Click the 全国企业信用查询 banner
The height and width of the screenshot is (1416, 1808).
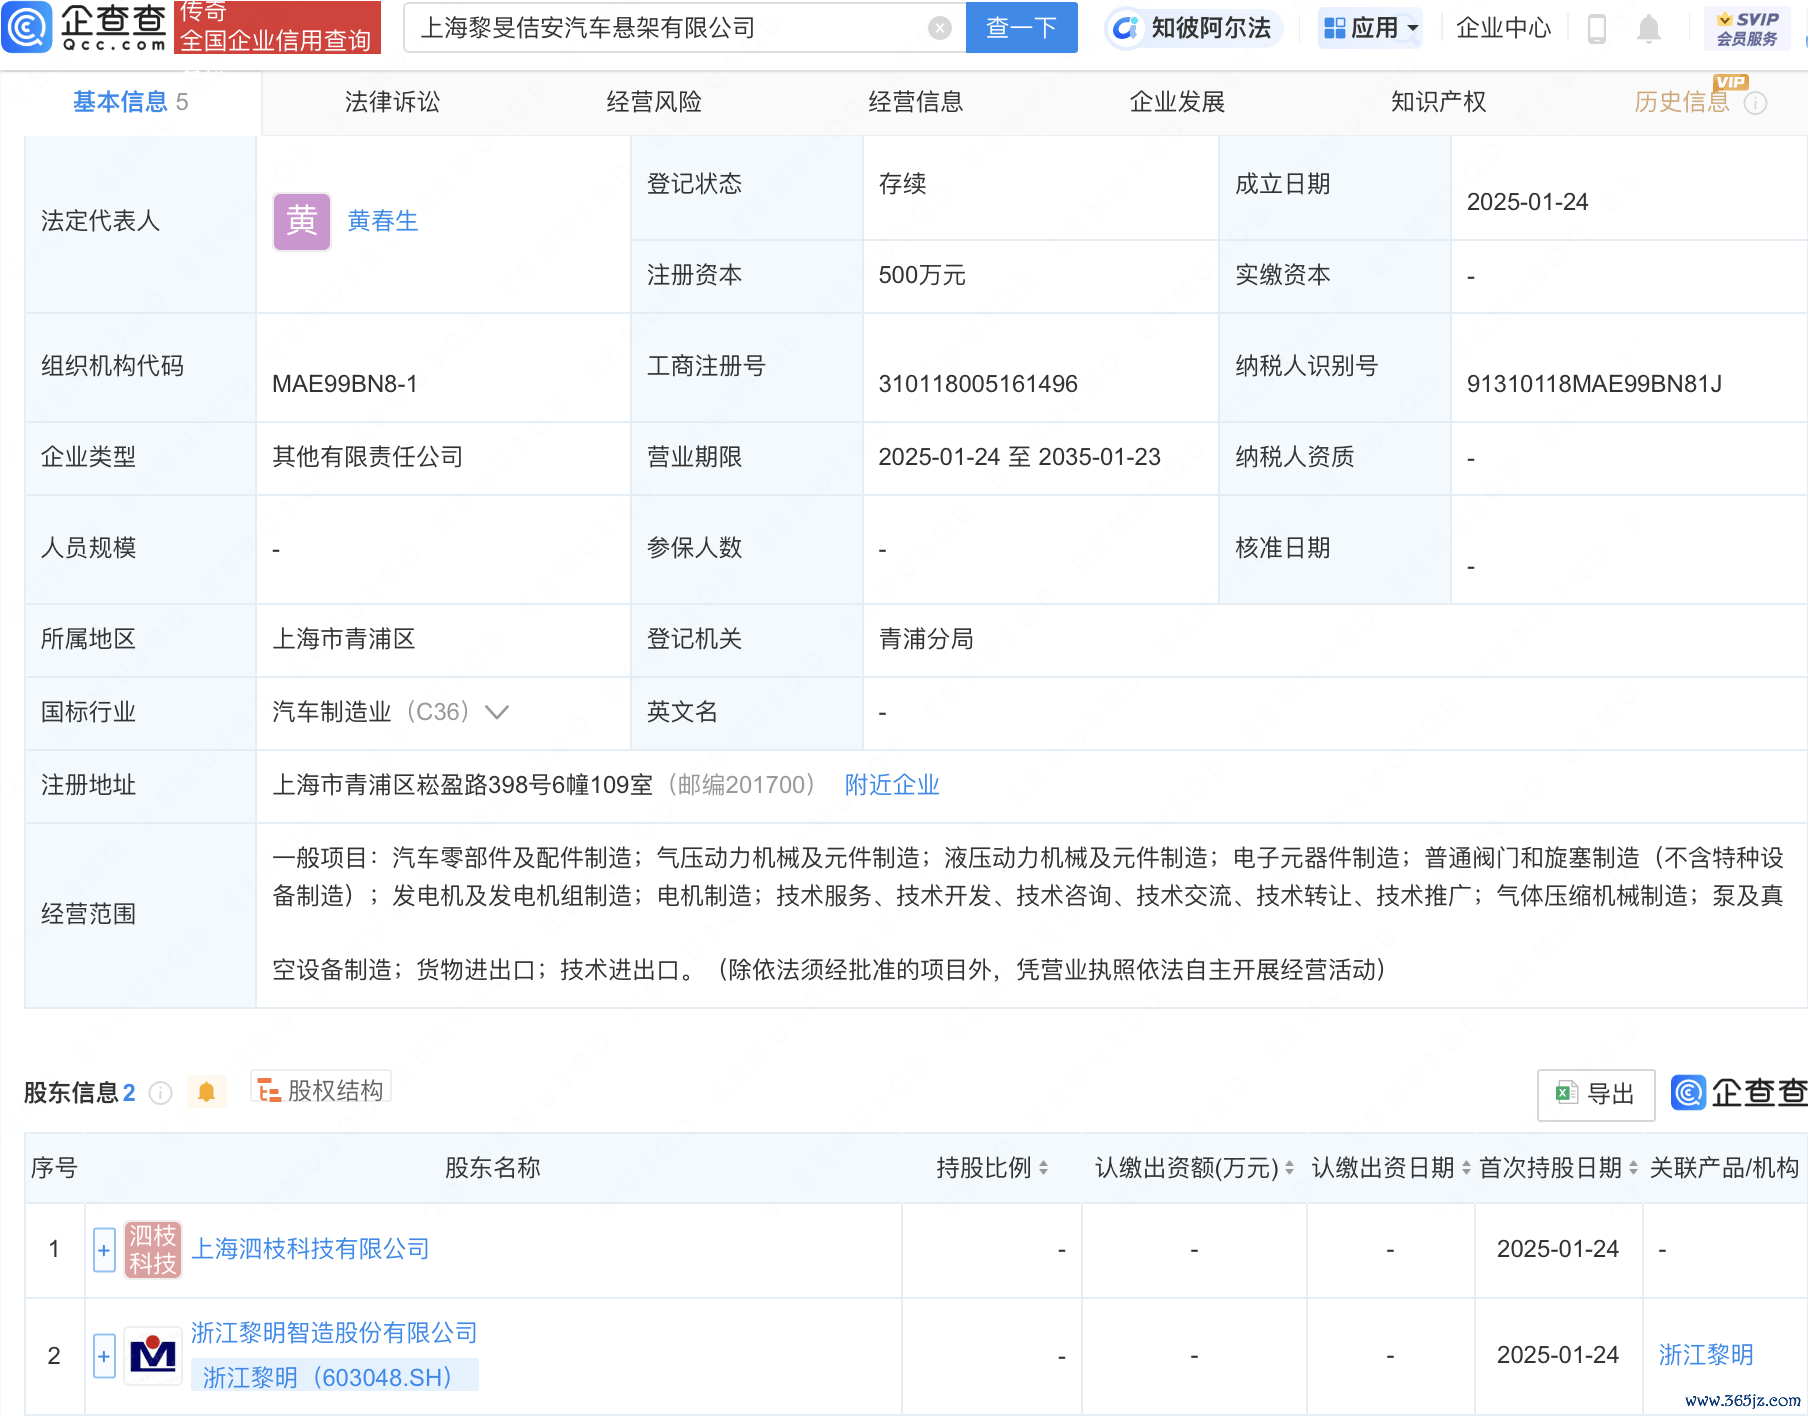coord(277,27)
